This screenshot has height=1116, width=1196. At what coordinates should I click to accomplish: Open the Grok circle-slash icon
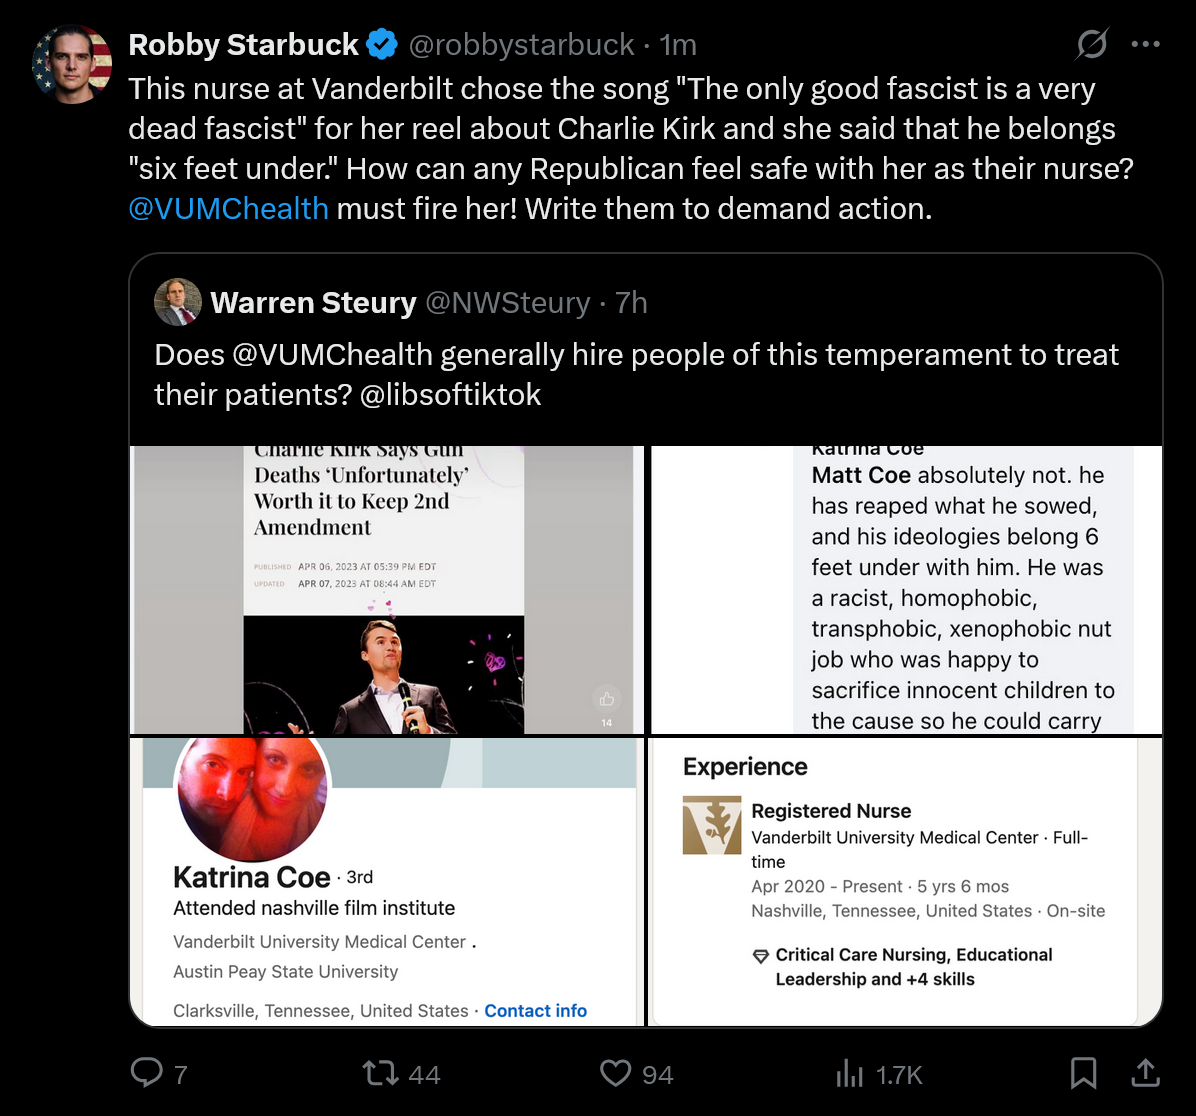[1092, 45]
